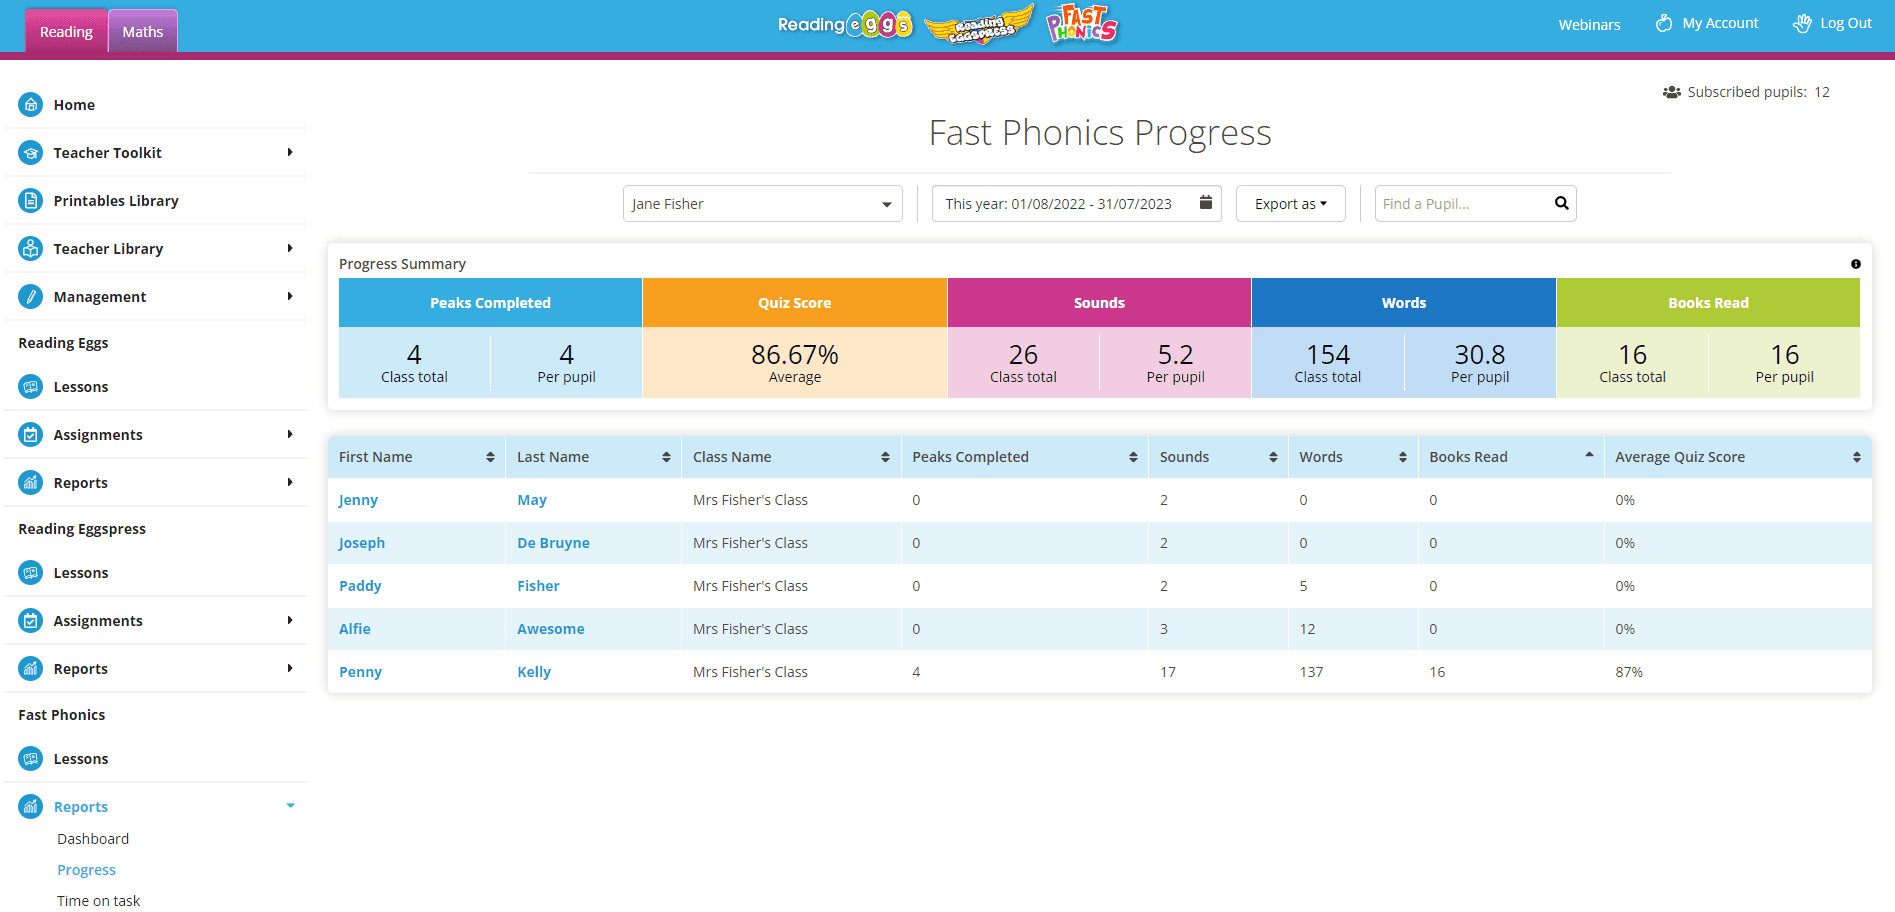
Task: Open the pupil search magnifier icon
Action: pos(1561,203)
